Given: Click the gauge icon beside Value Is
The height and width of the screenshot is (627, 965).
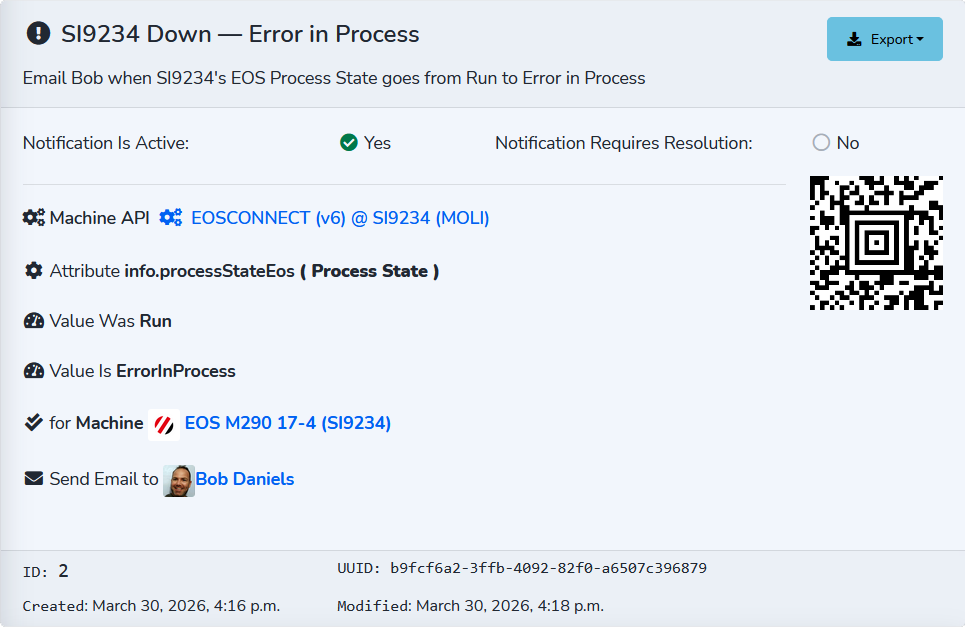Looking at the screenshot, I should pyautogui.click(x=34, y=371).
